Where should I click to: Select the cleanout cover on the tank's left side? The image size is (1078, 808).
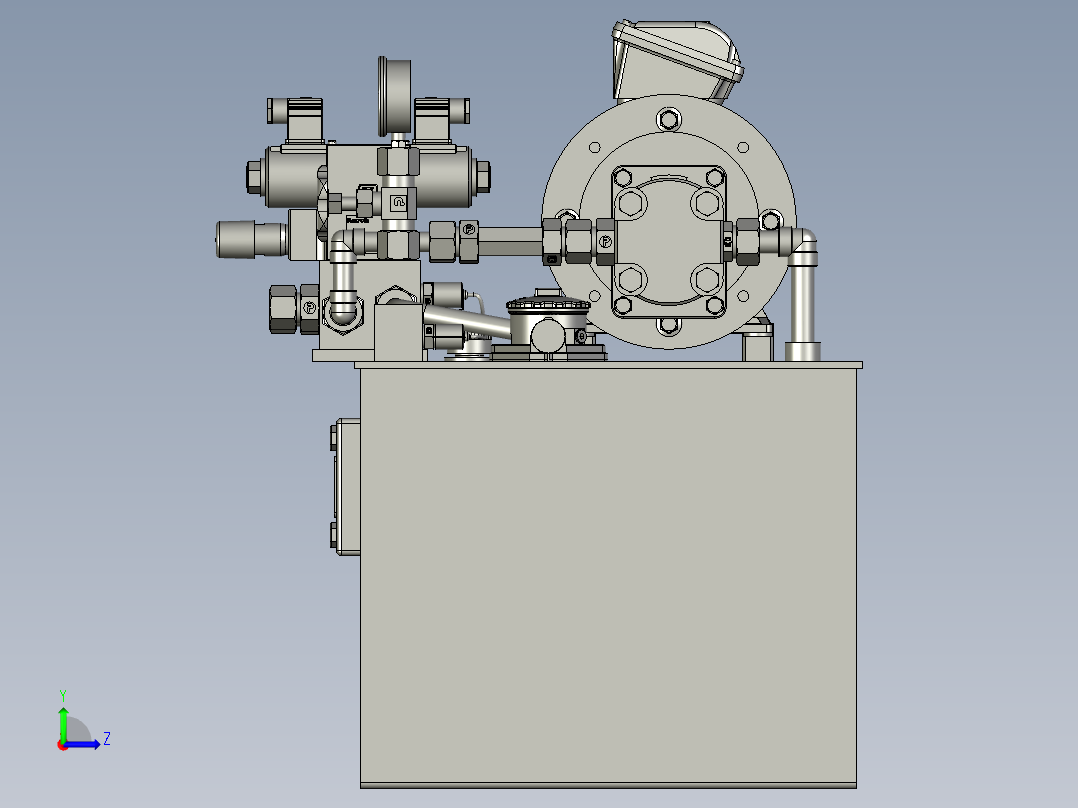click(346, 486)
